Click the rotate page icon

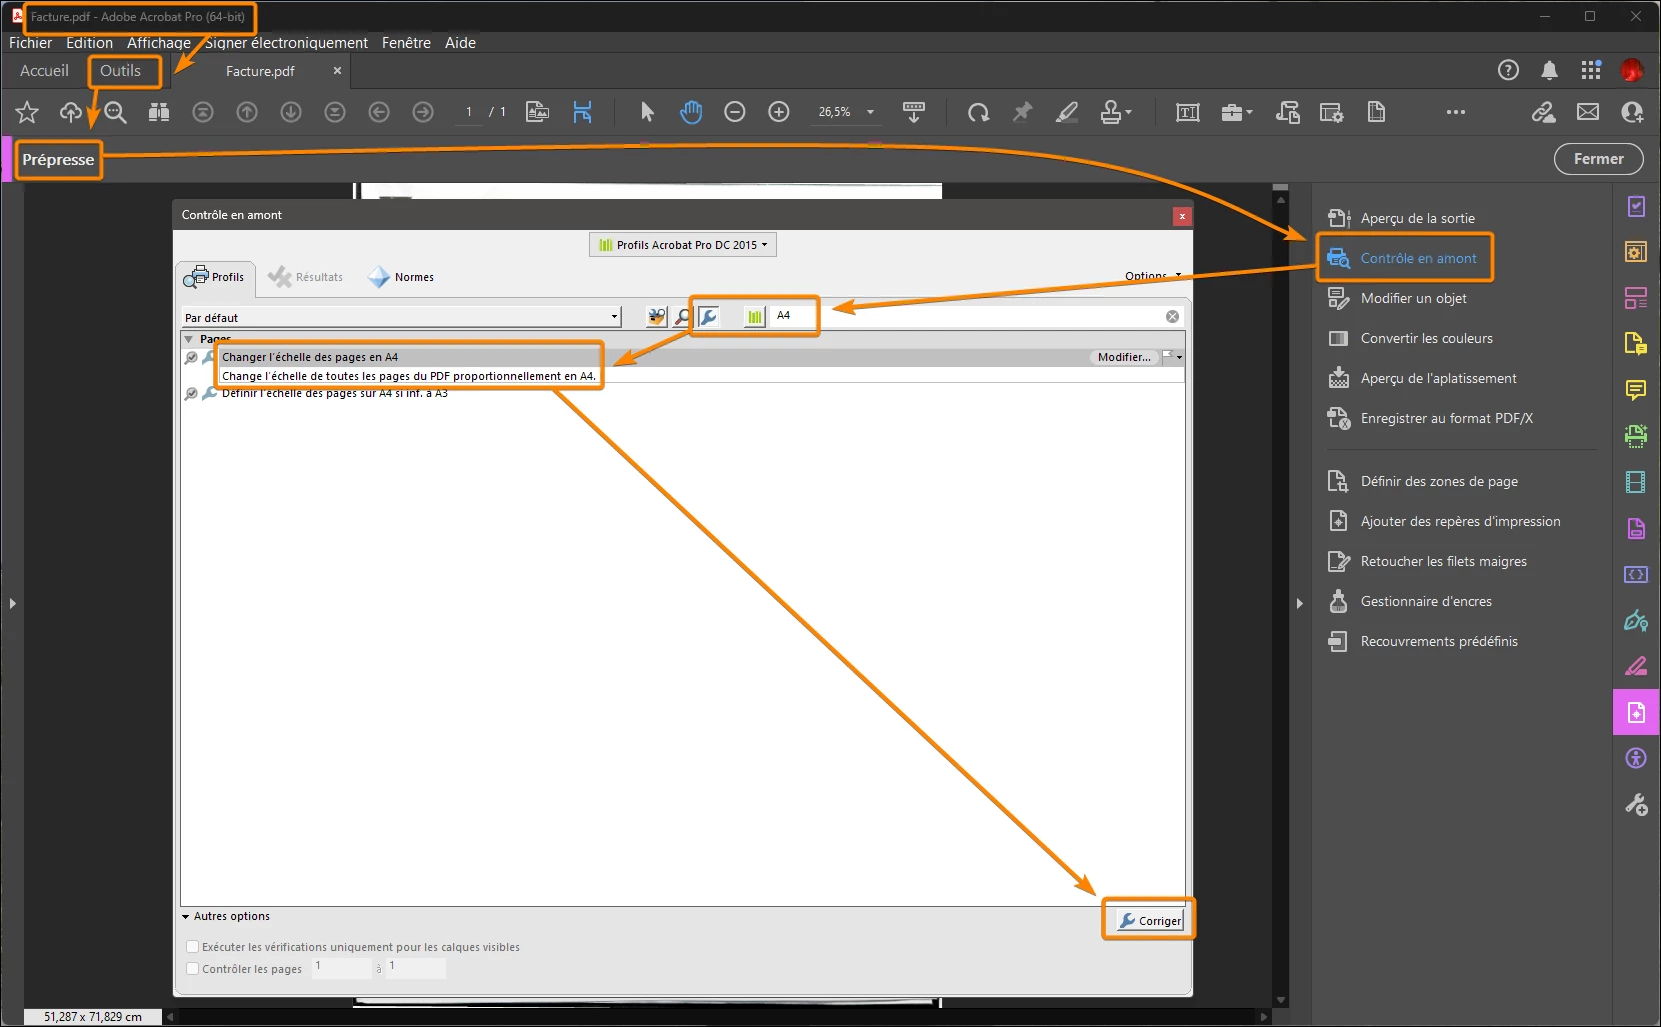(978, 112)
